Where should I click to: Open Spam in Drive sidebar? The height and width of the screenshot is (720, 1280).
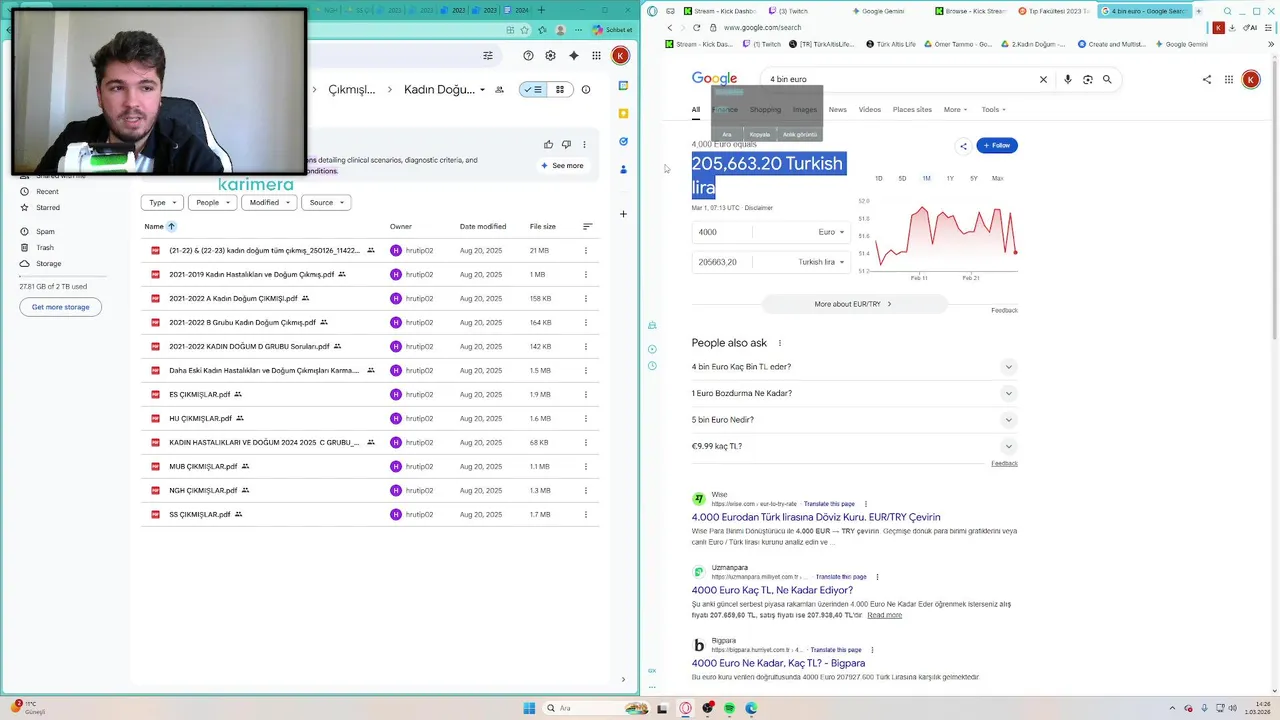point(45,232)
